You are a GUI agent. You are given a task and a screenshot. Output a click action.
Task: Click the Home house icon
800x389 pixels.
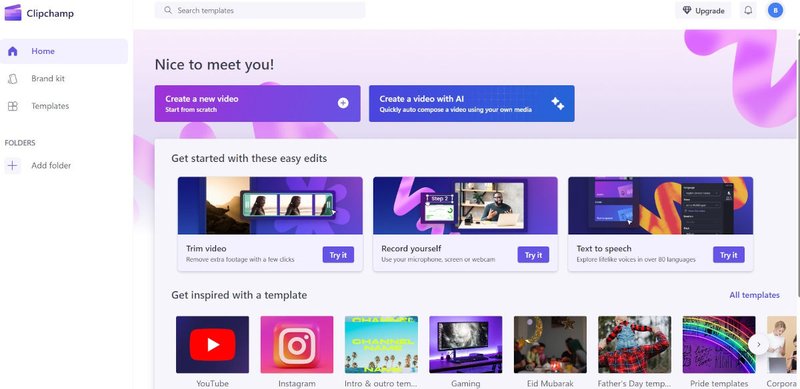[x=13, y=51]
